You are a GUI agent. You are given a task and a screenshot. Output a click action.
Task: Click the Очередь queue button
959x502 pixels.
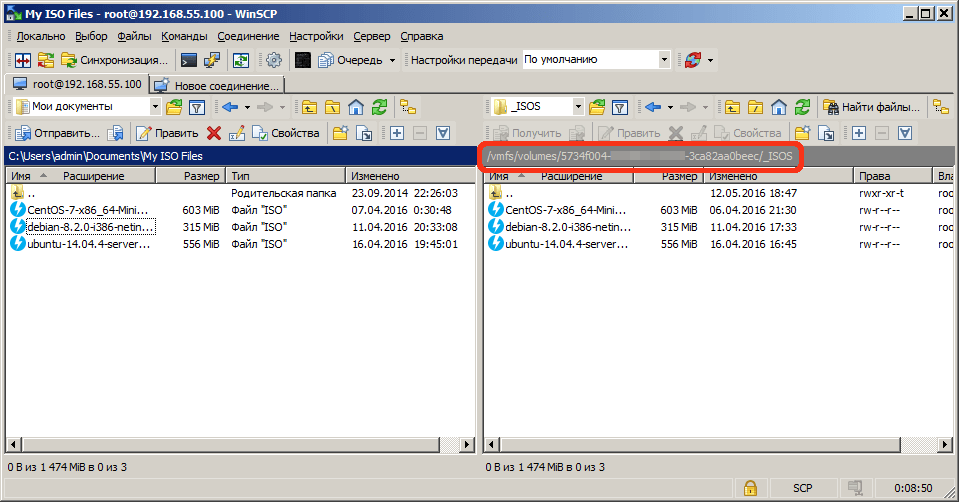350,60
